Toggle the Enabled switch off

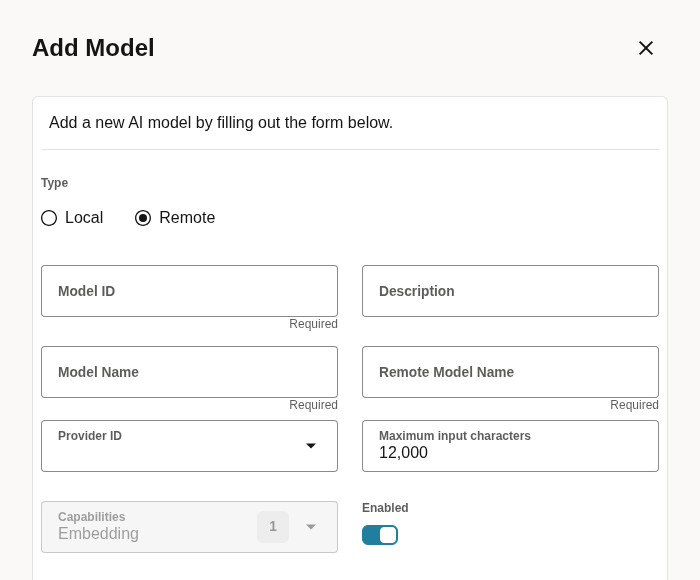pyautogui.click(x=380, y=535)
